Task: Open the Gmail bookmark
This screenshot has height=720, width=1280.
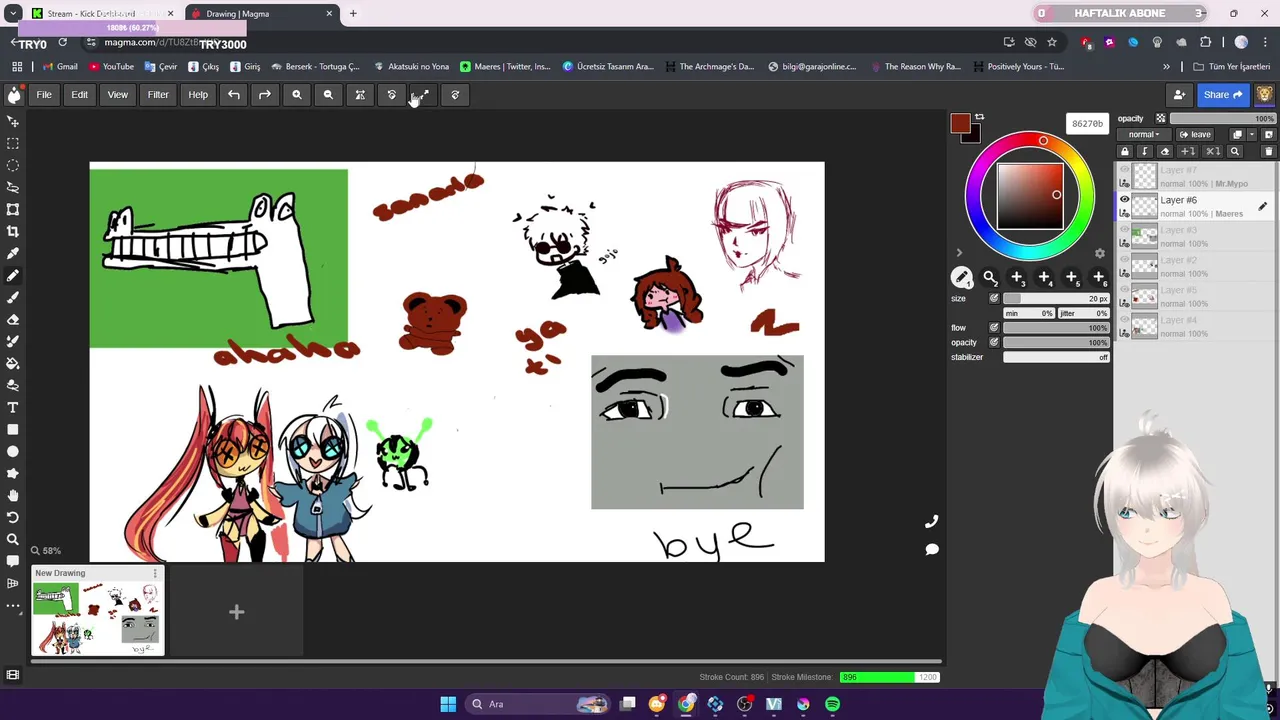Action: tap(60, 67)
